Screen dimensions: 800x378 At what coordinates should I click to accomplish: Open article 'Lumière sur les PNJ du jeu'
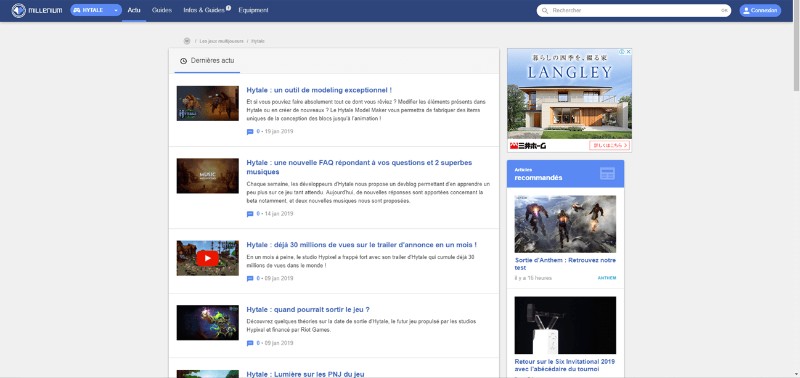[305, 374]
